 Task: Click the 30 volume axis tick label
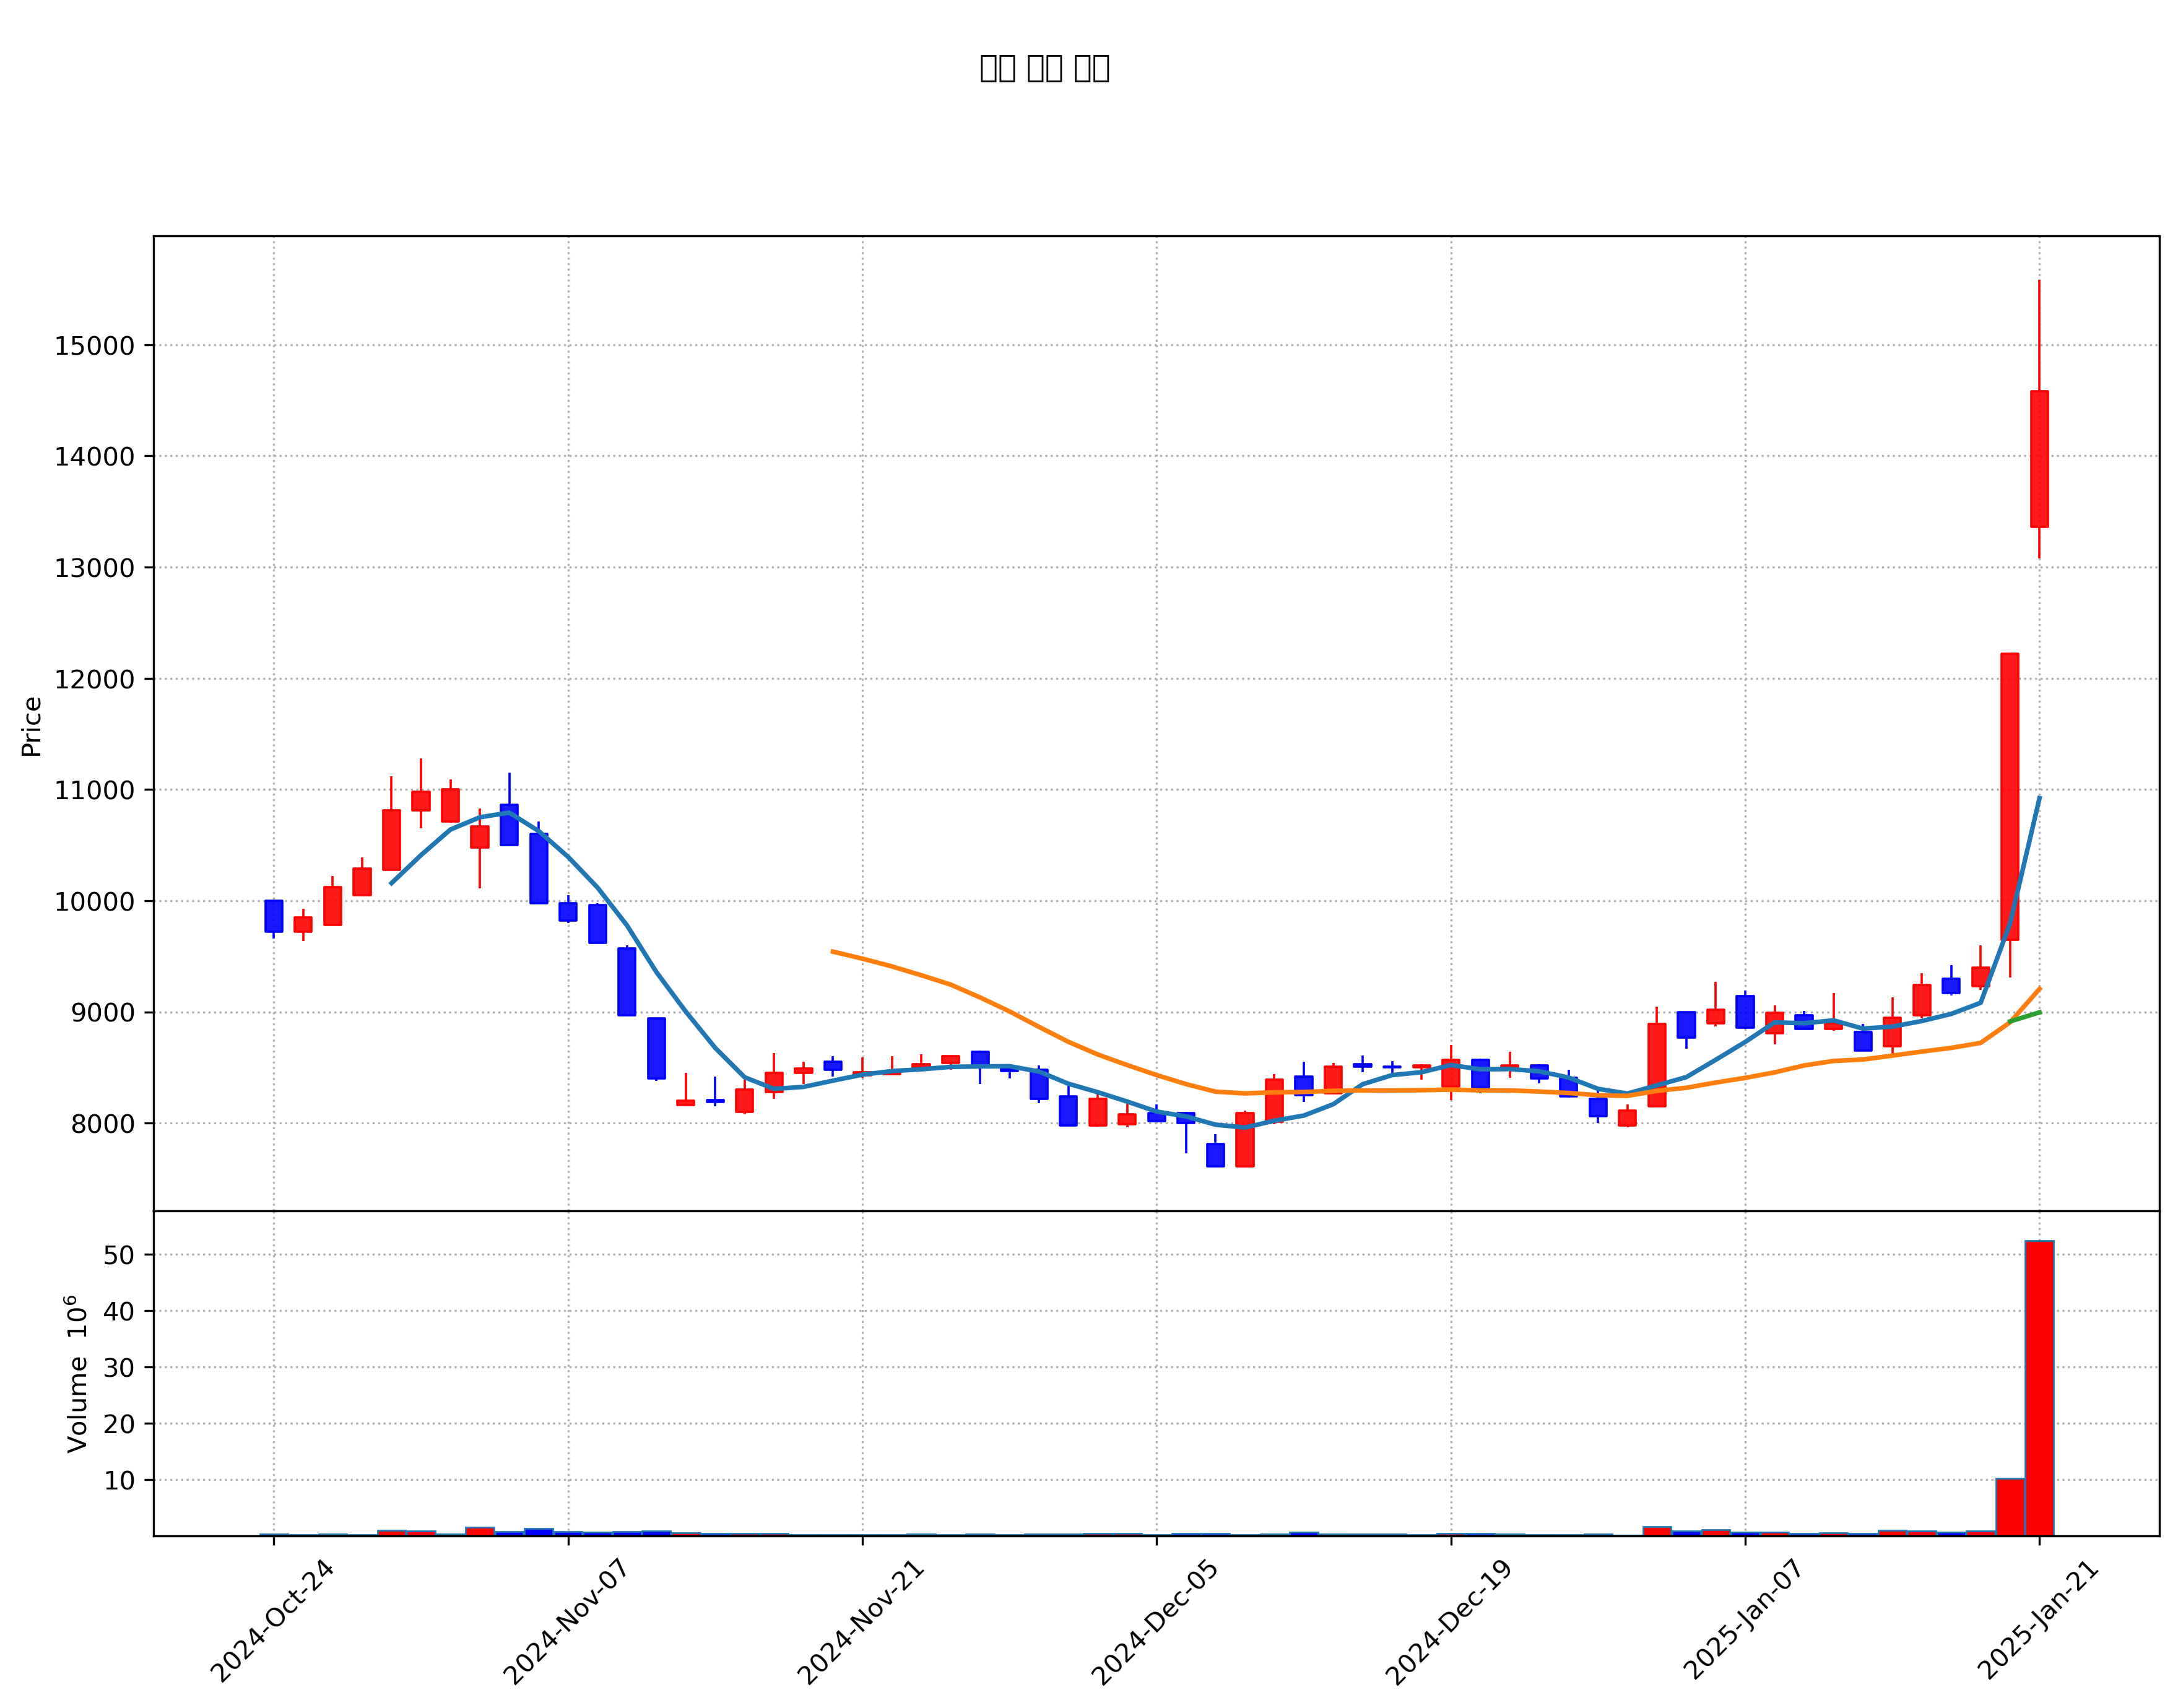point(119,1367)
